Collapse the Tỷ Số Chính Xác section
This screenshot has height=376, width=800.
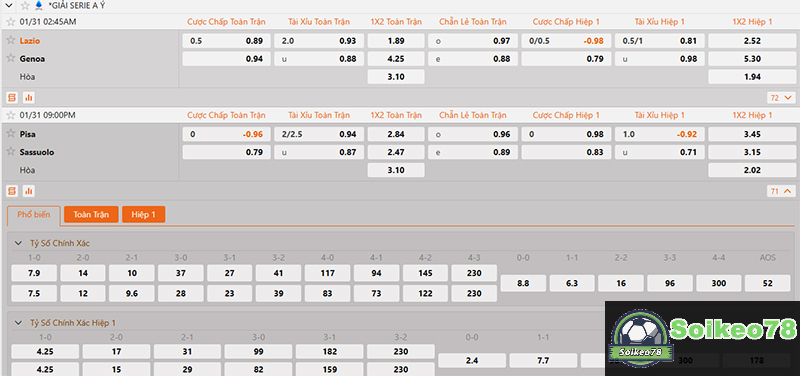pos(19,243)
